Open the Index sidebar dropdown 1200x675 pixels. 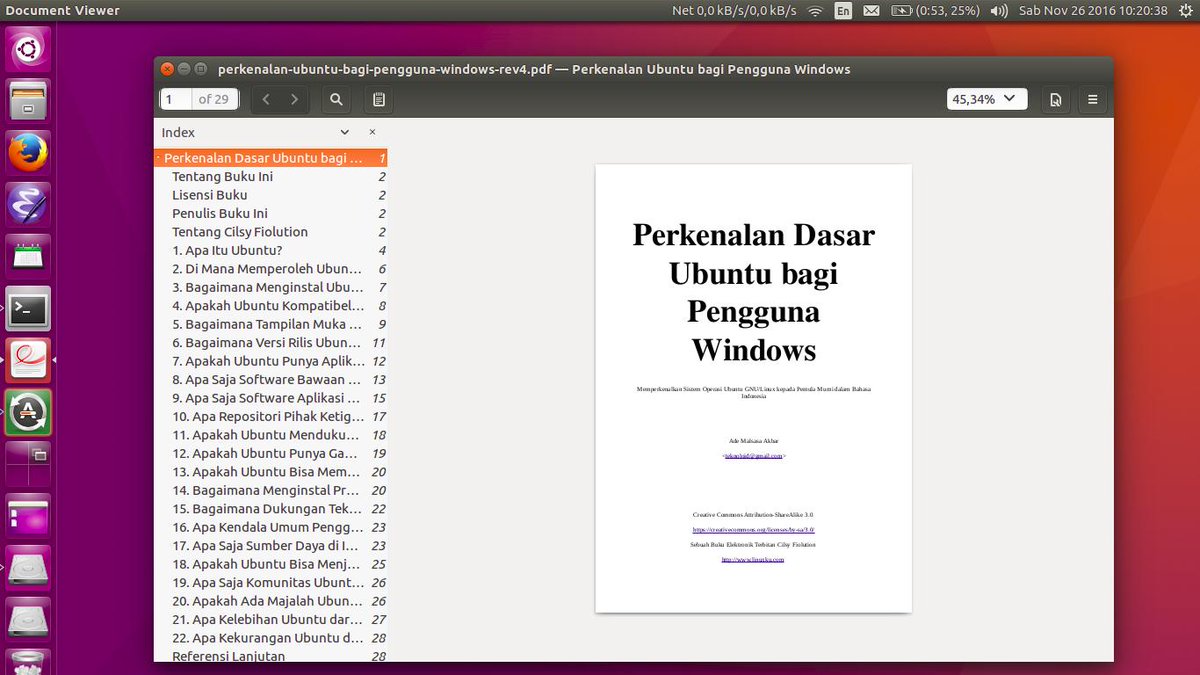(344, 132)
